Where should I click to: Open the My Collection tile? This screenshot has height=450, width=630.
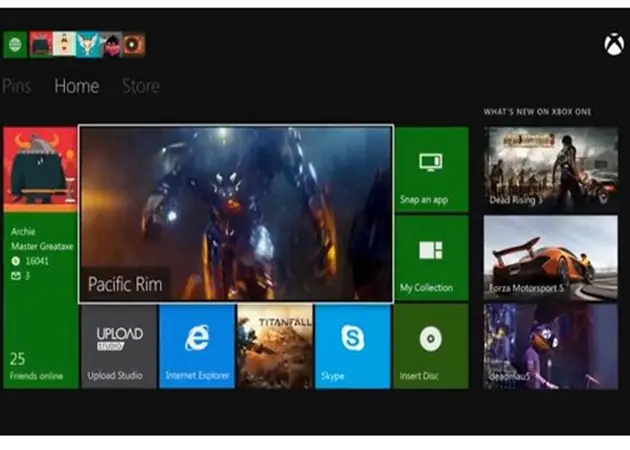coord(432,258)
